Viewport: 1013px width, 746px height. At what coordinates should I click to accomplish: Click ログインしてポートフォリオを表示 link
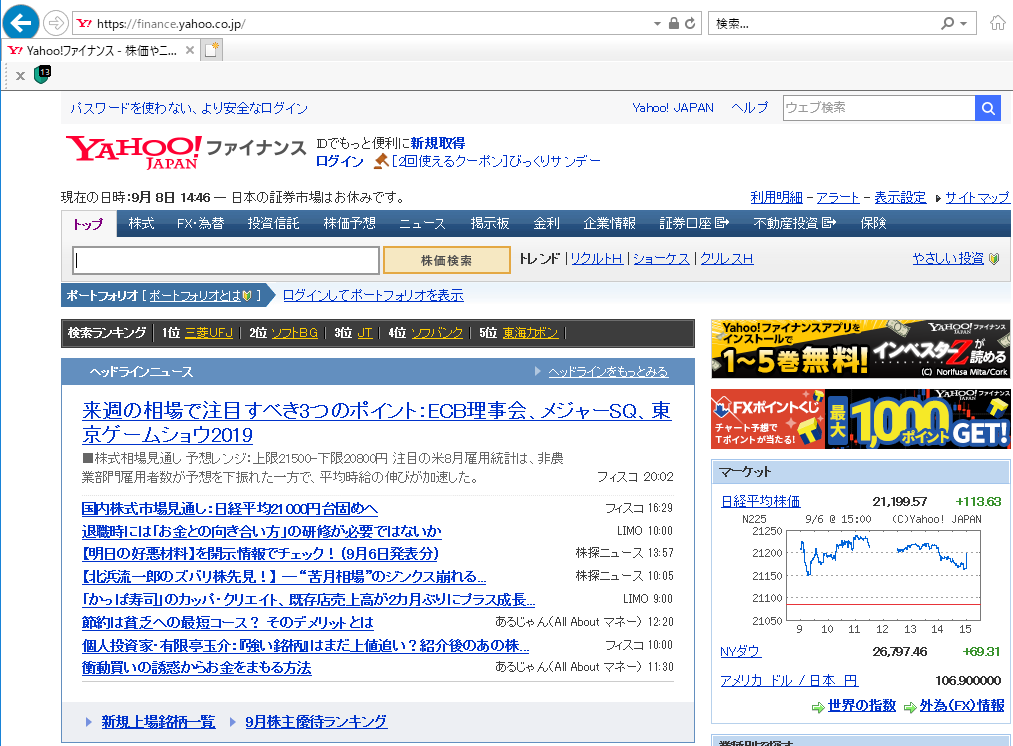(x=373, y=295)
